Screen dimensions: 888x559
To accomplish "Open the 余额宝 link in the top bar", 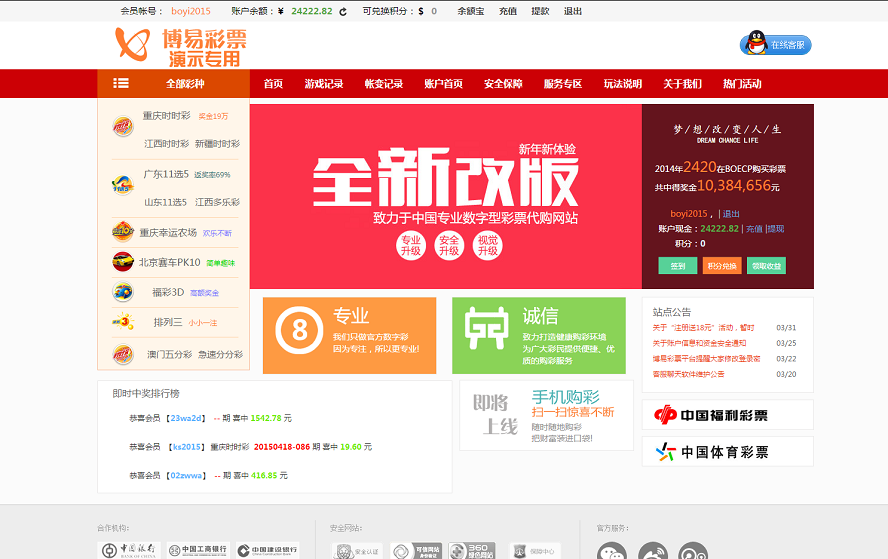I will (471, 12).
